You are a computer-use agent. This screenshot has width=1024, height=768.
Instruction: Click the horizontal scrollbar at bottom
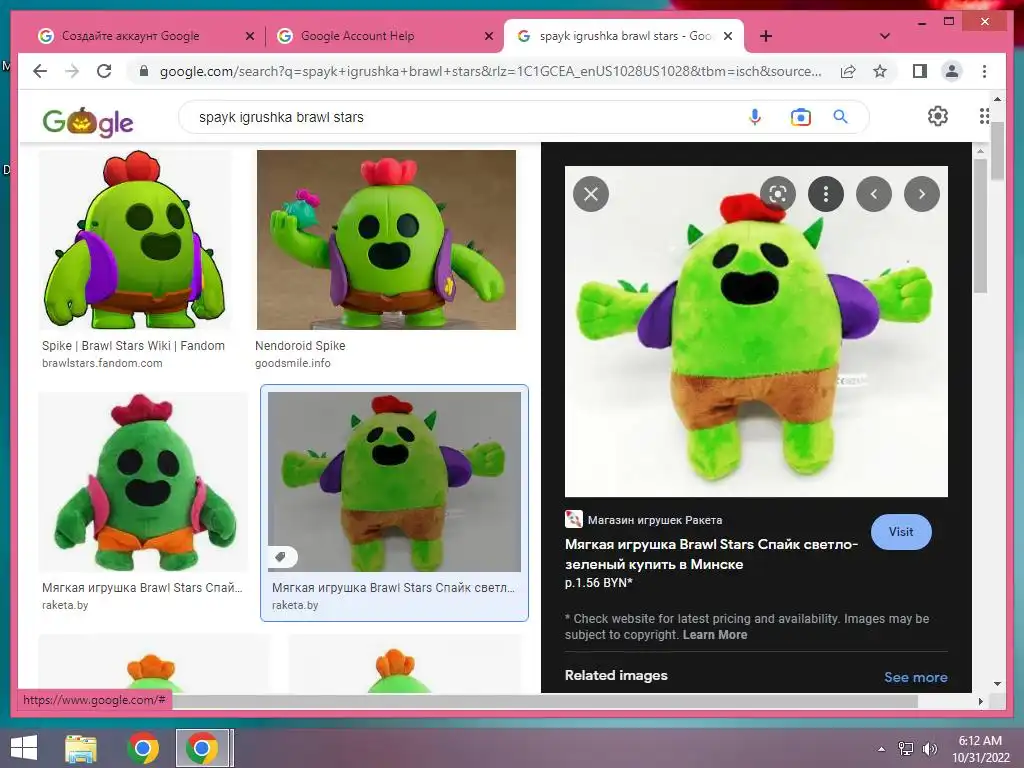[x=545, y=701]
